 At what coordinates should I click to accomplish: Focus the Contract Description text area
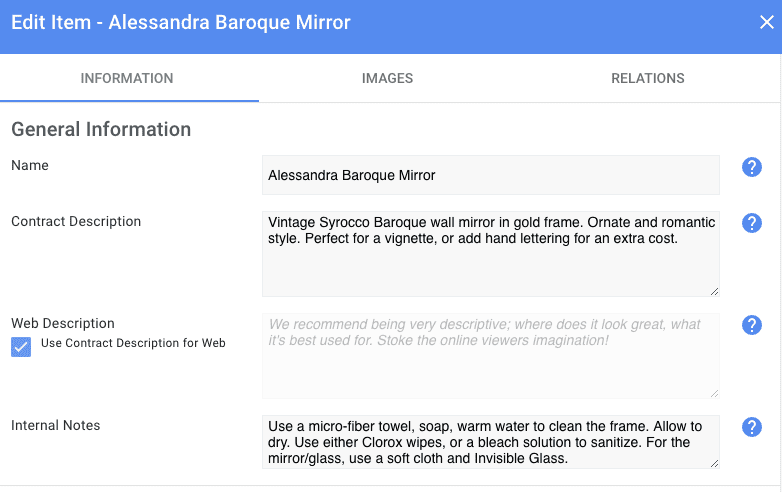tap(490, 254)
